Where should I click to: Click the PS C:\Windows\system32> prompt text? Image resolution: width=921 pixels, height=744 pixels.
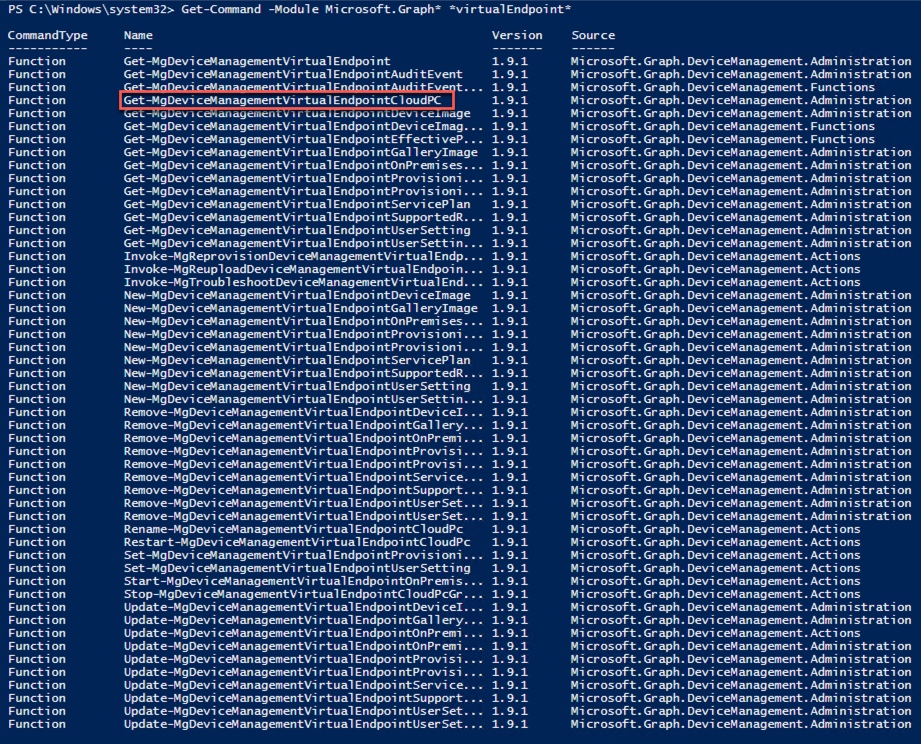[x=91, y=9]
